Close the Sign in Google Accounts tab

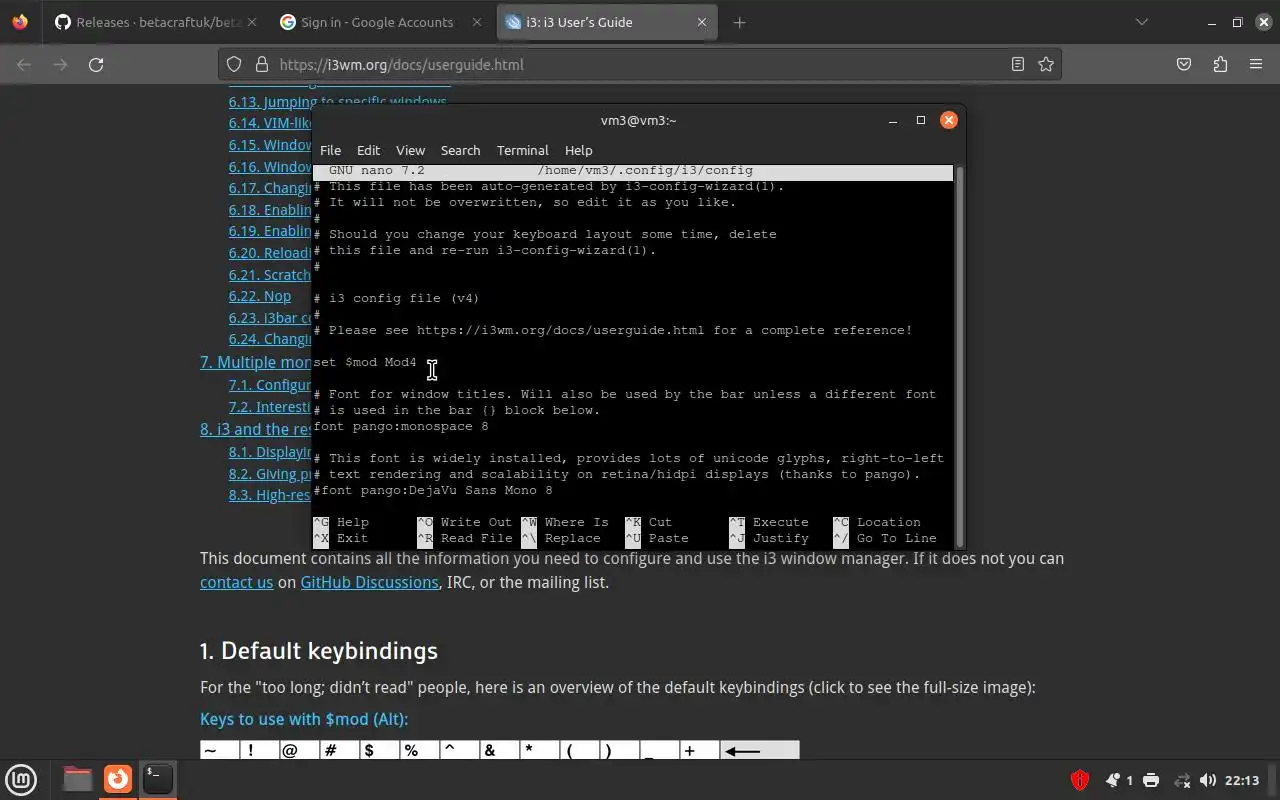pyautogui.click(x=476, y=22)
